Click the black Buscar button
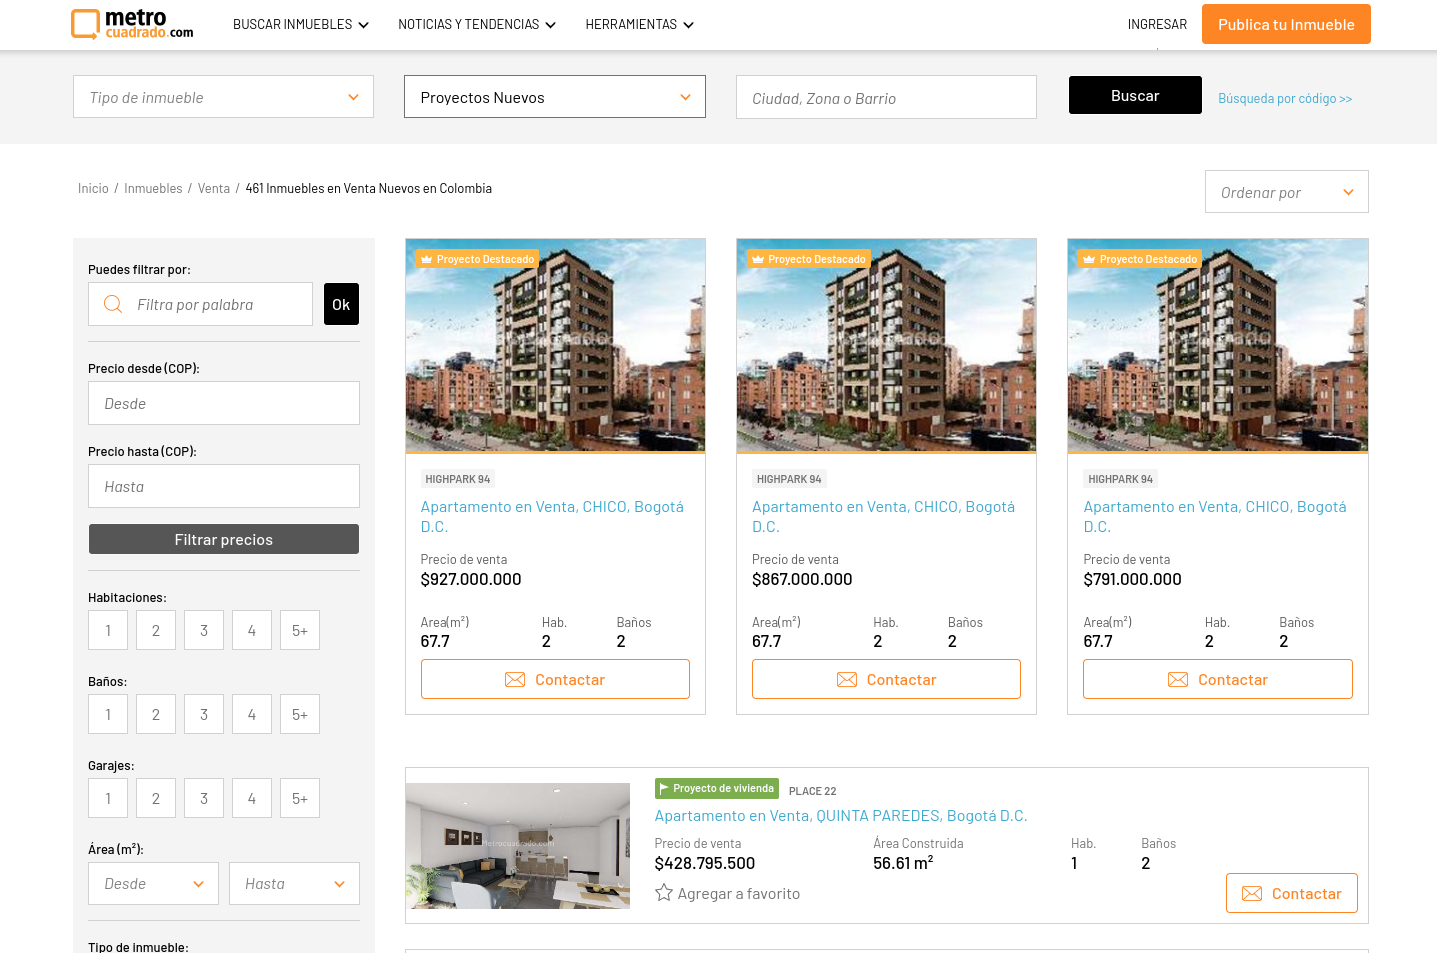 pos(1135,95)
